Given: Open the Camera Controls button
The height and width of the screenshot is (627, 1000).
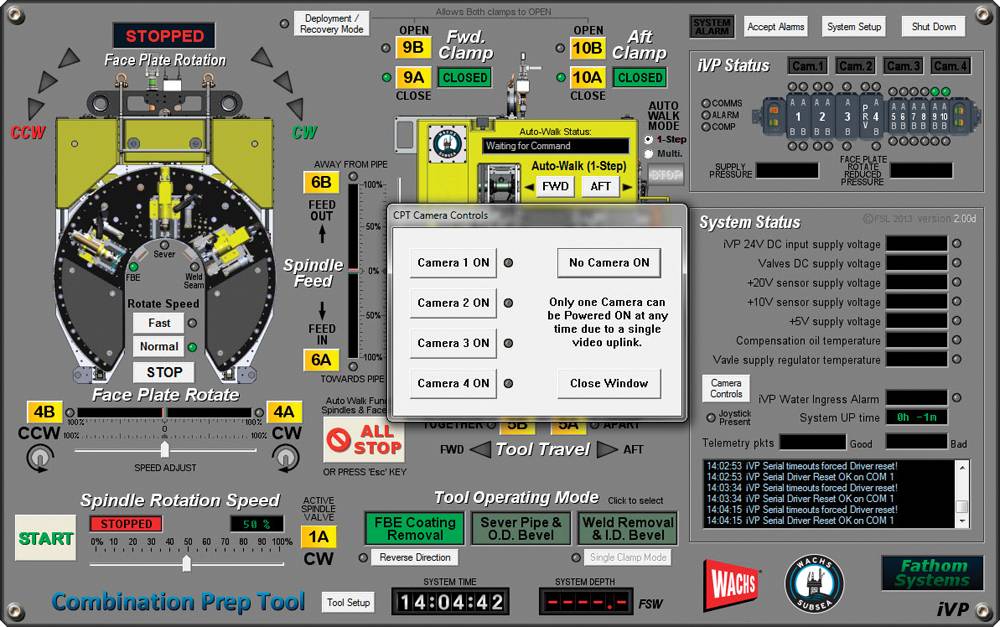Looking at the screenshot, I should coord(726,388).
